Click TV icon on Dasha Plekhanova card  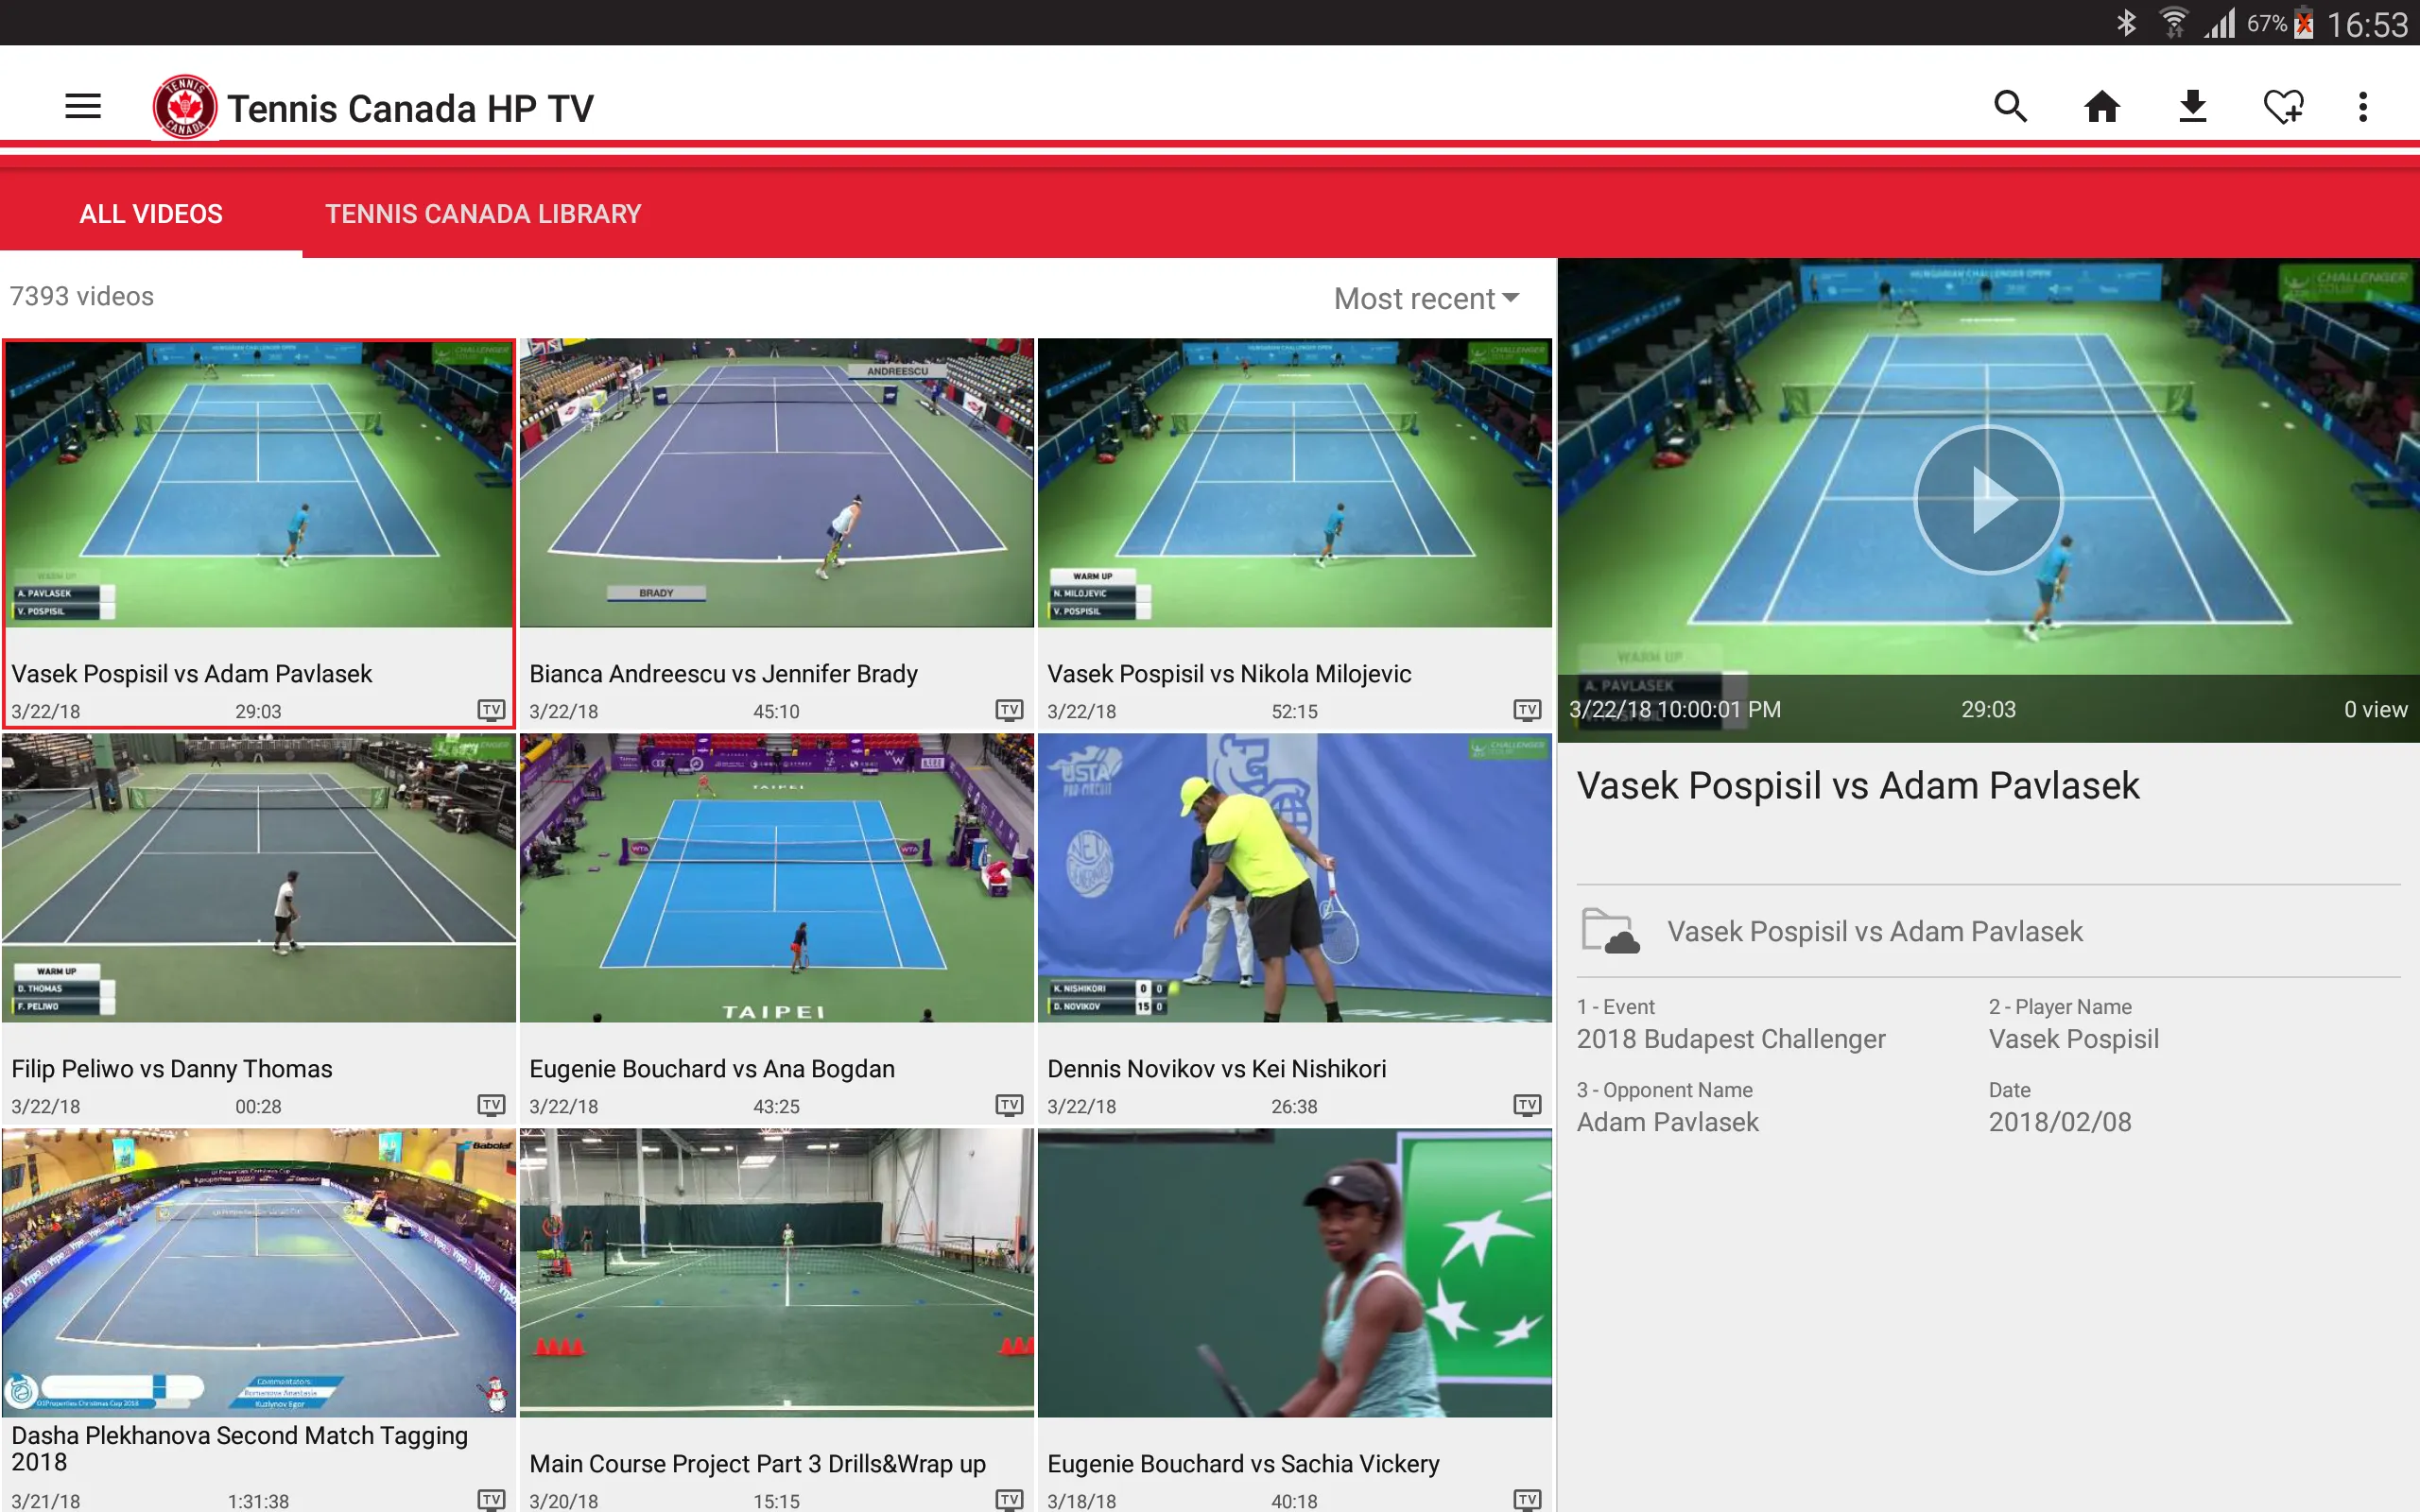tap(491, 1499)
